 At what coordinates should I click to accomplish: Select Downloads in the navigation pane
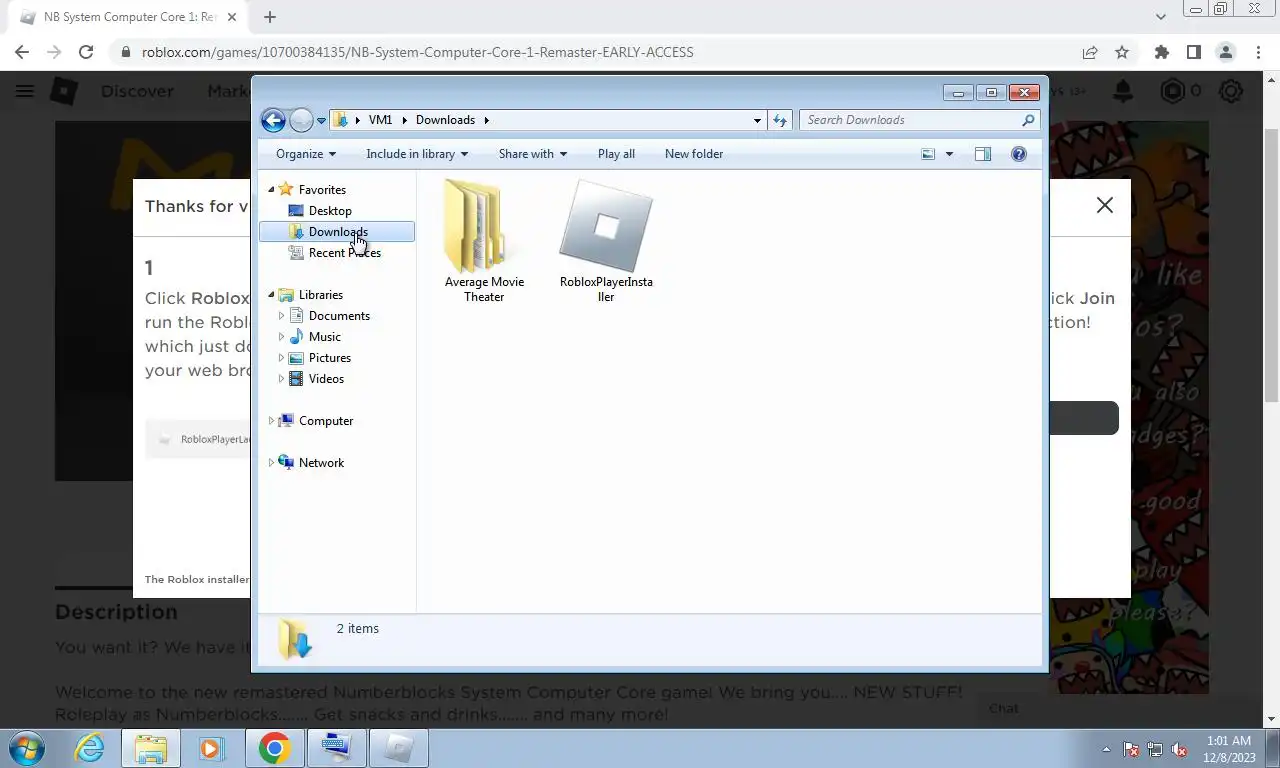(337, 232)
